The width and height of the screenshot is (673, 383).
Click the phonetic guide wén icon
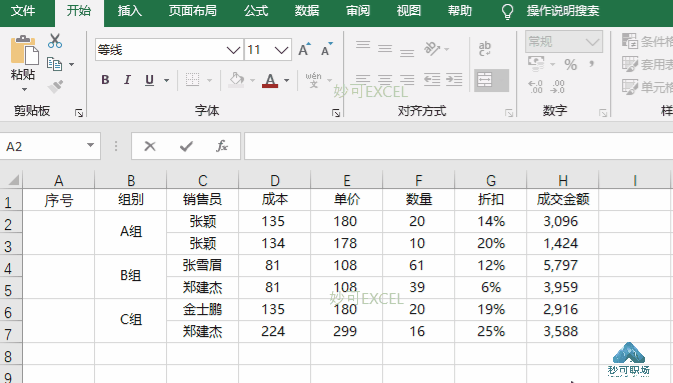(313, 80)
